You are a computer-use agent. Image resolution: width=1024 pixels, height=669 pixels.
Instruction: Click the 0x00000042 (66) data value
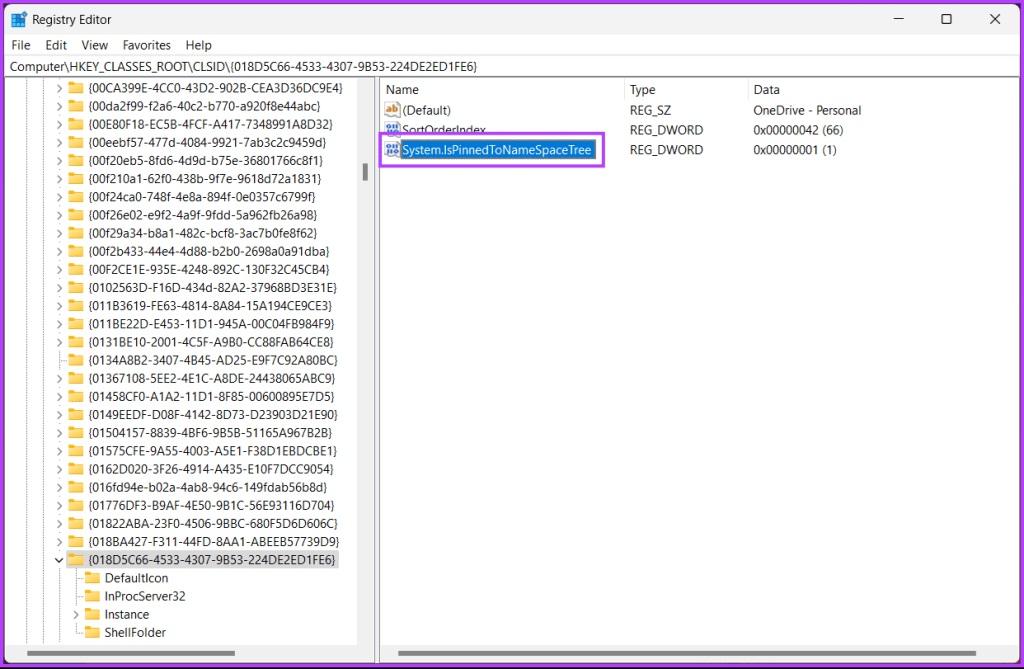pyautogui.click(x=798, y=129)
